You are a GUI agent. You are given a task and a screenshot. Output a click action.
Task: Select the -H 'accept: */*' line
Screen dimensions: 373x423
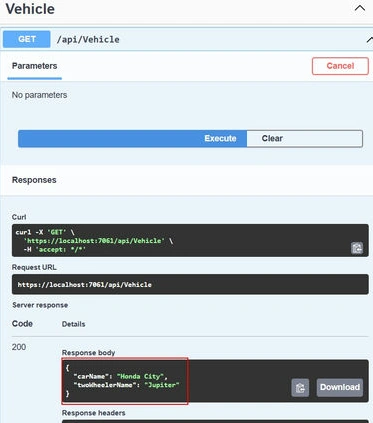pos(55,249)
